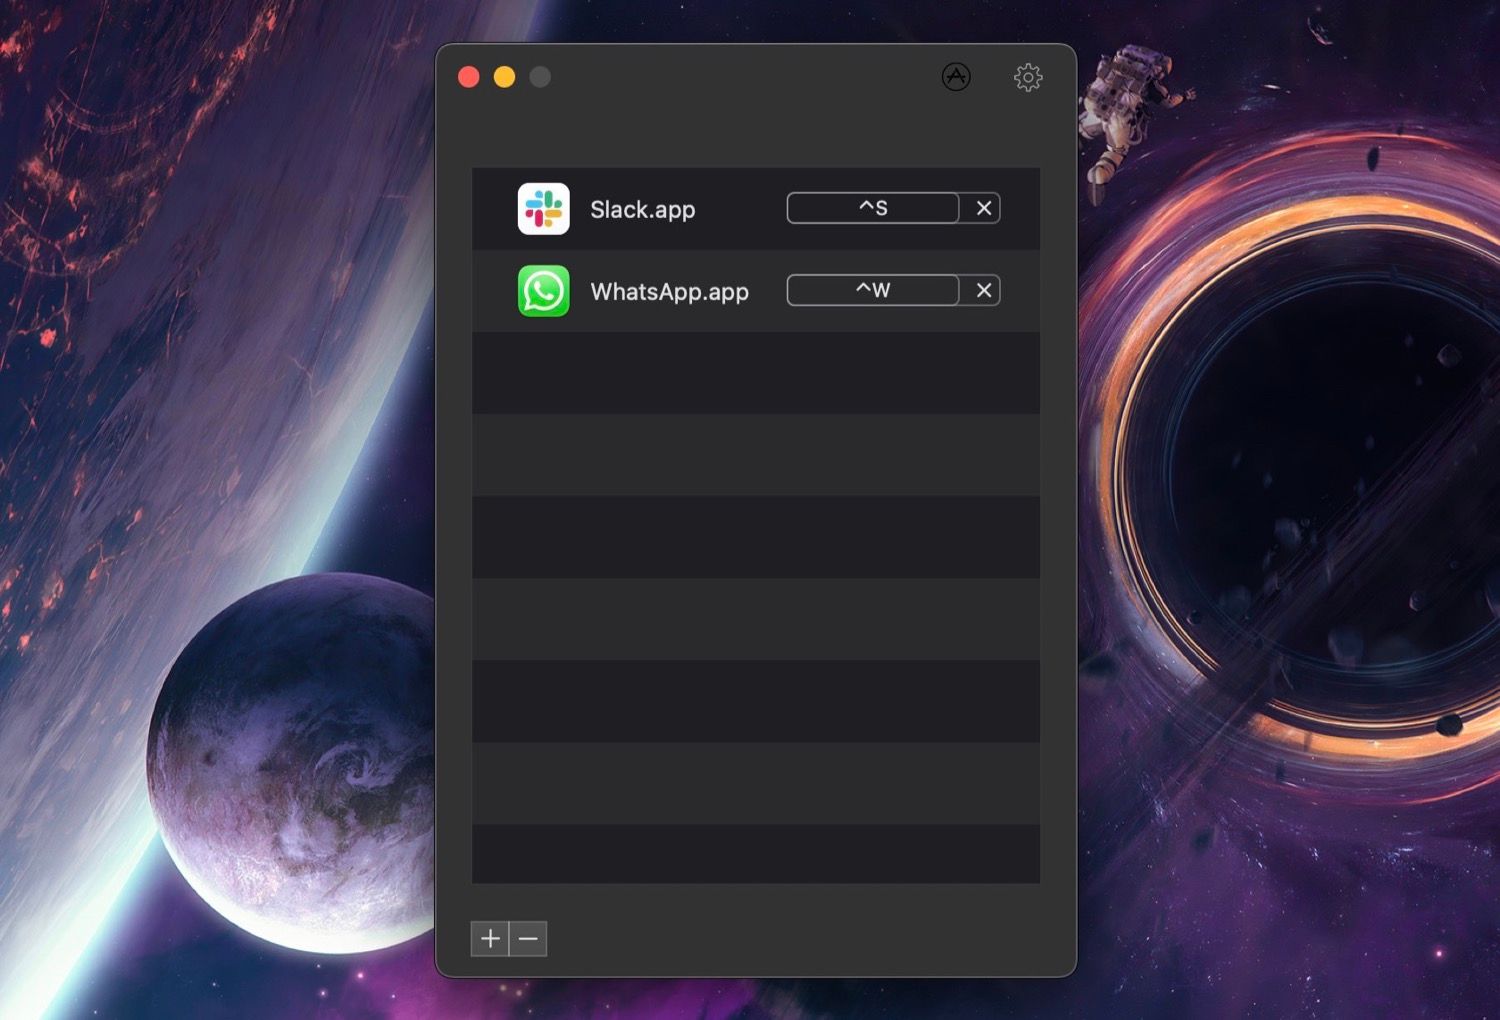Viewport: 1500px width, 1020px height.
Task: Click the WhatsApp app icon
Action: [x=544, y=291]
